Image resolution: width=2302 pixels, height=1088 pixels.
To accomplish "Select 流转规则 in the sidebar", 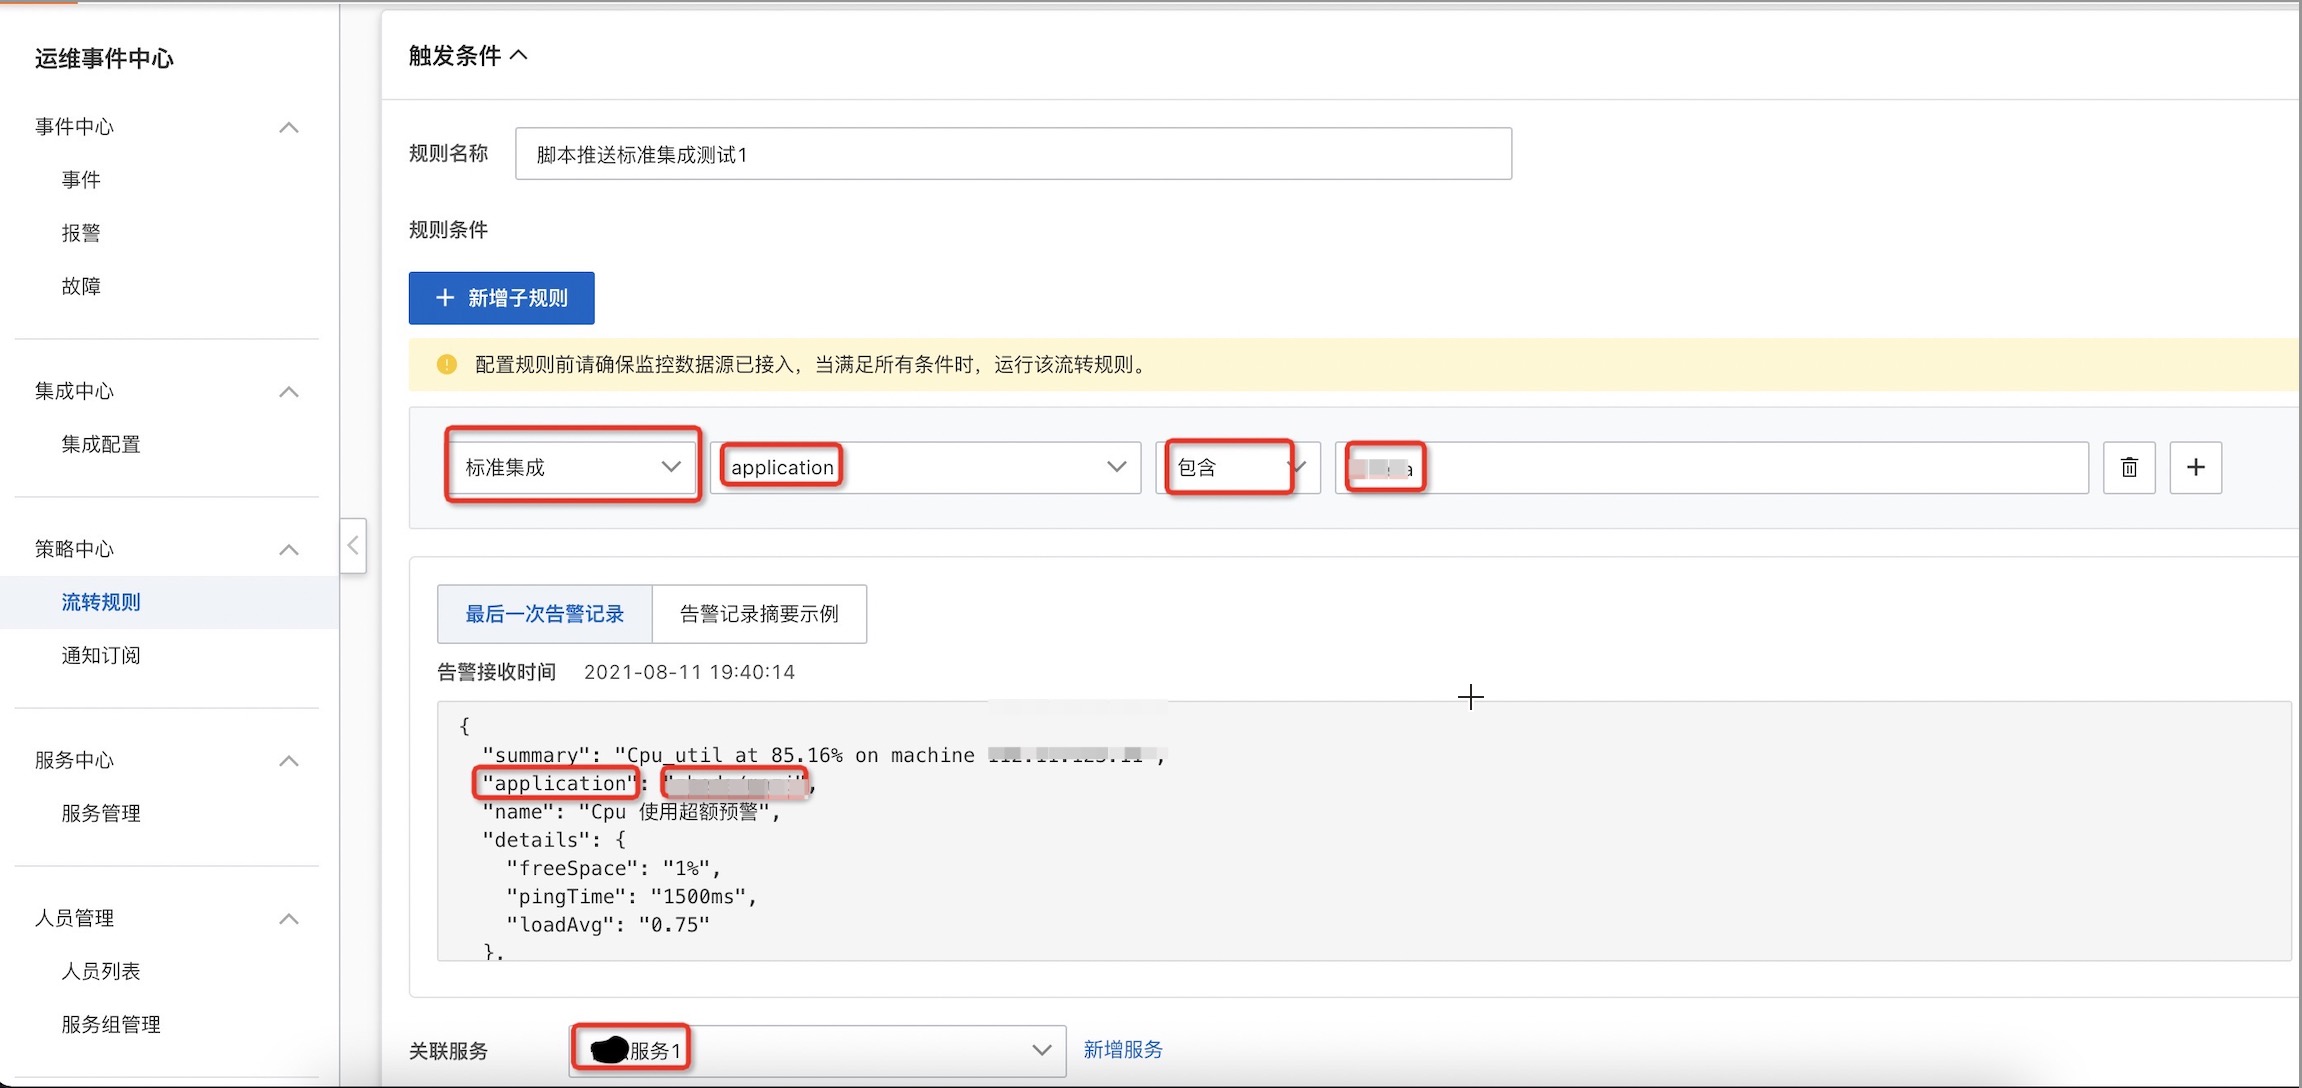I will 101,602.
